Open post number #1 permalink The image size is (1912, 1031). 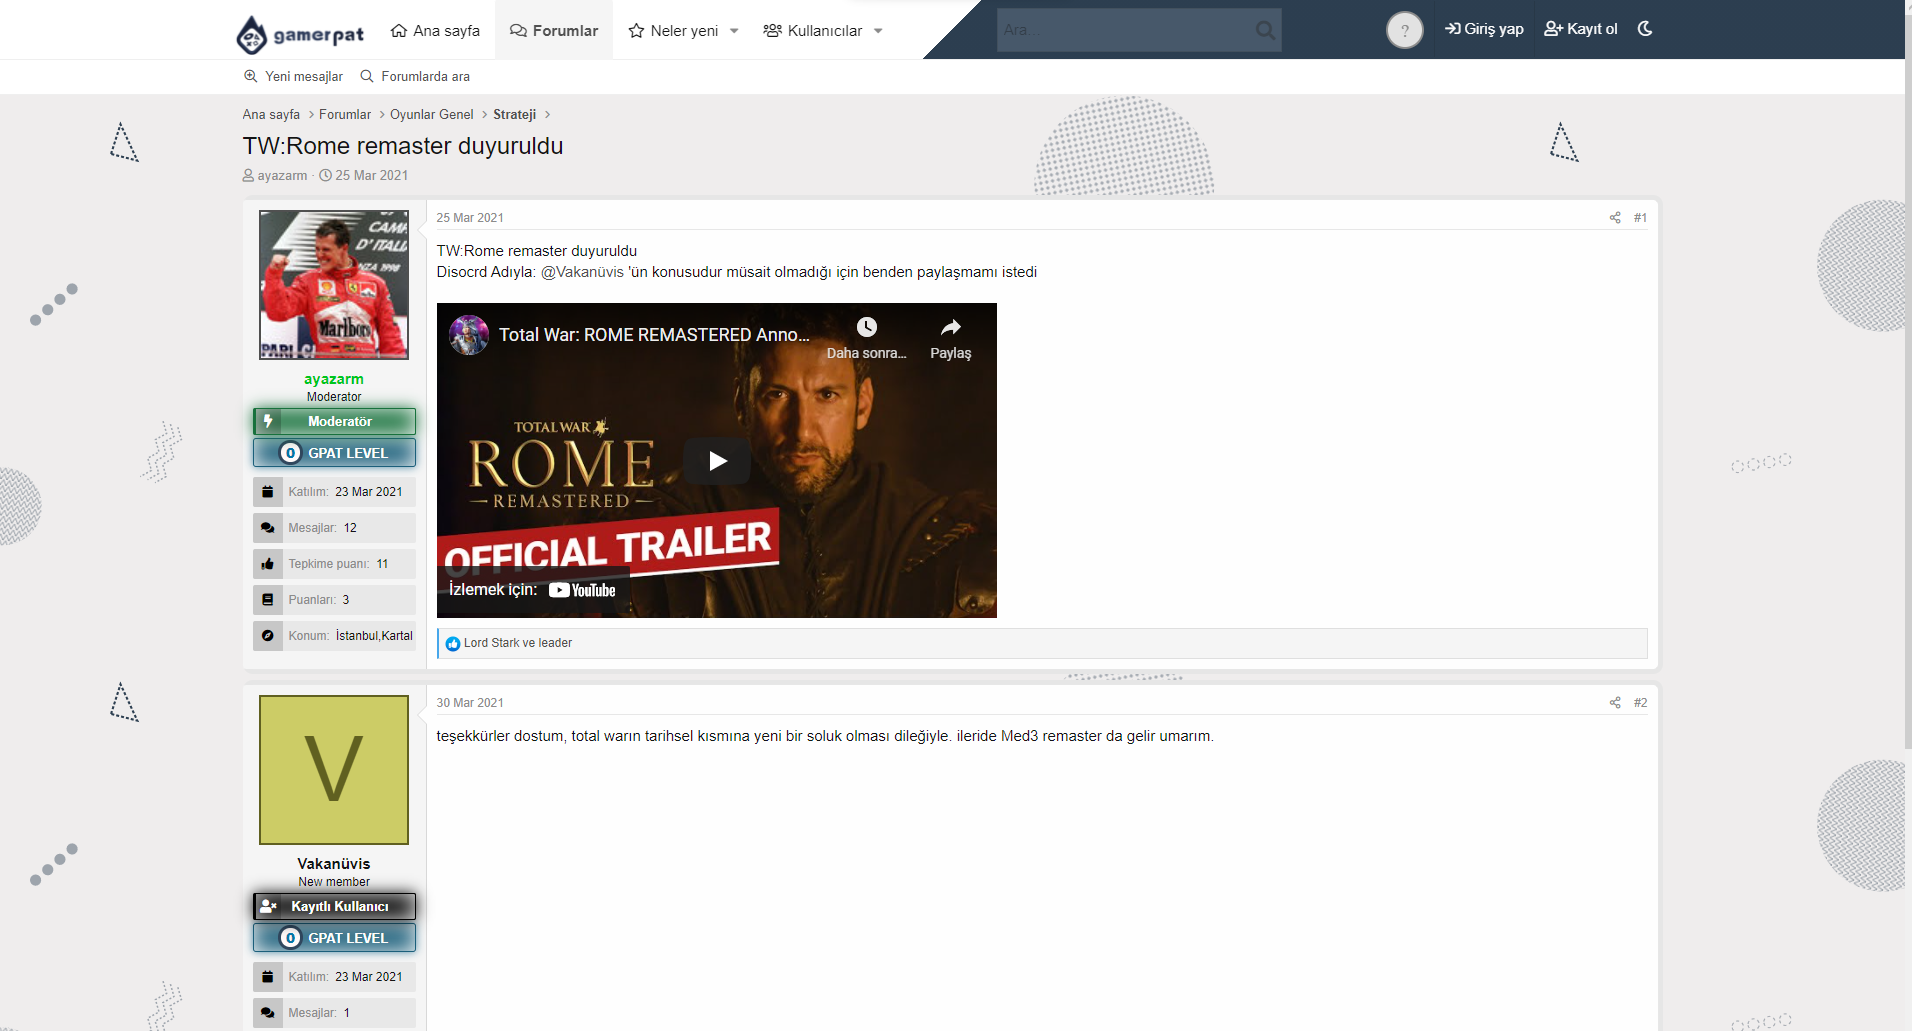(1640, 217)
